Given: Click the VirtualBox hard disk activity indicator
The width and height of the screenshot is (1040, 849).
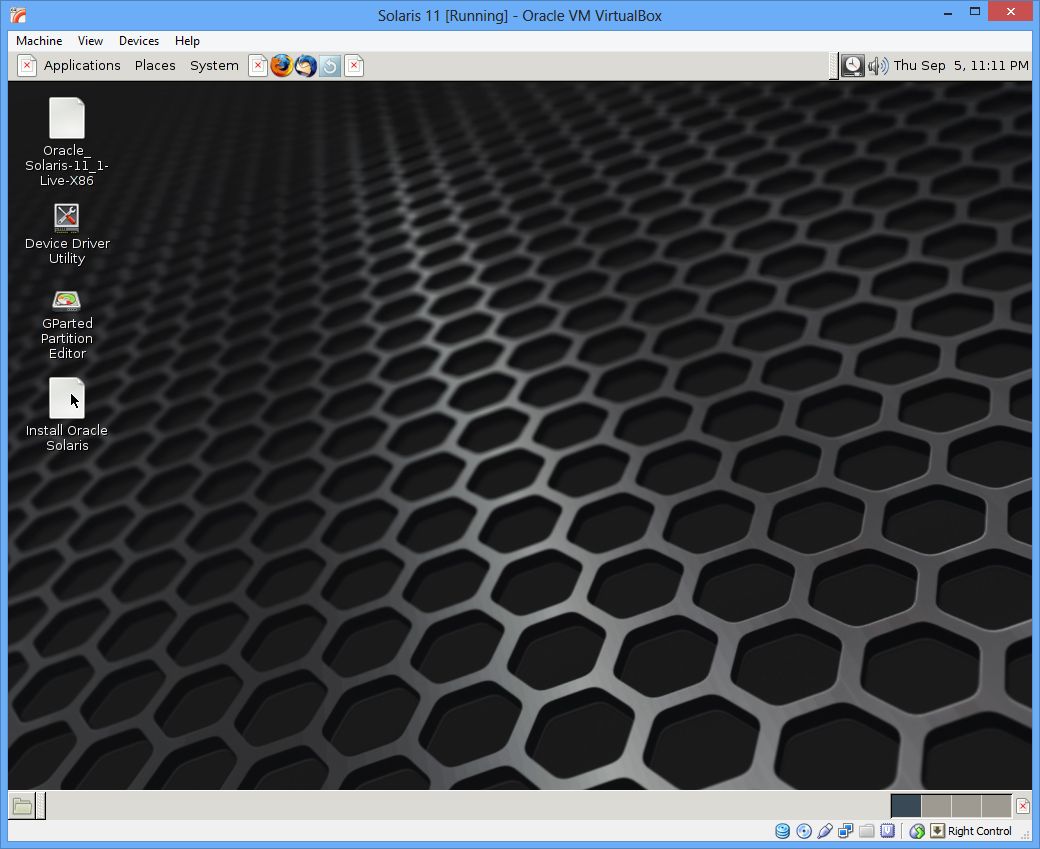Looking at the screenshot, I should coord(783,831).
